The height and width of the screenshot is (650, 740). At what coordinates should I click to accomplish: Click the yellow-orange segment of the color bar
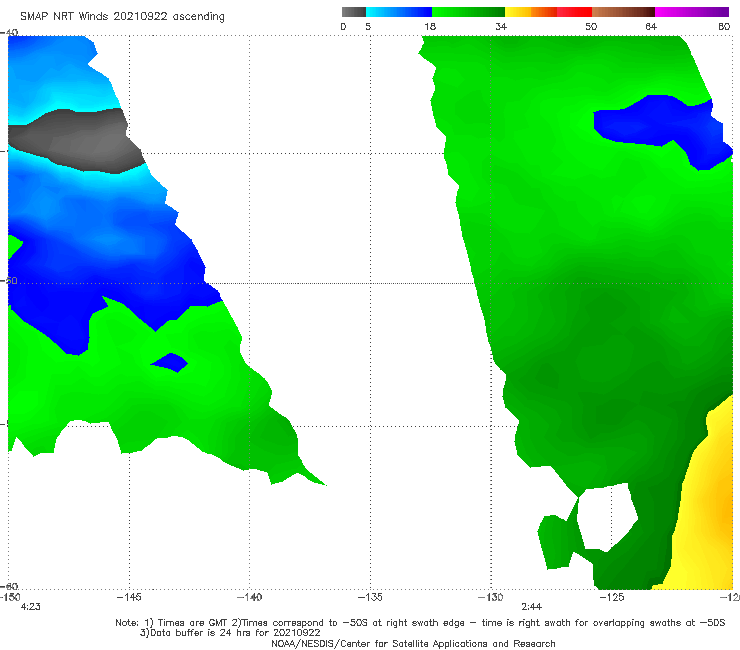click(531, 12)
